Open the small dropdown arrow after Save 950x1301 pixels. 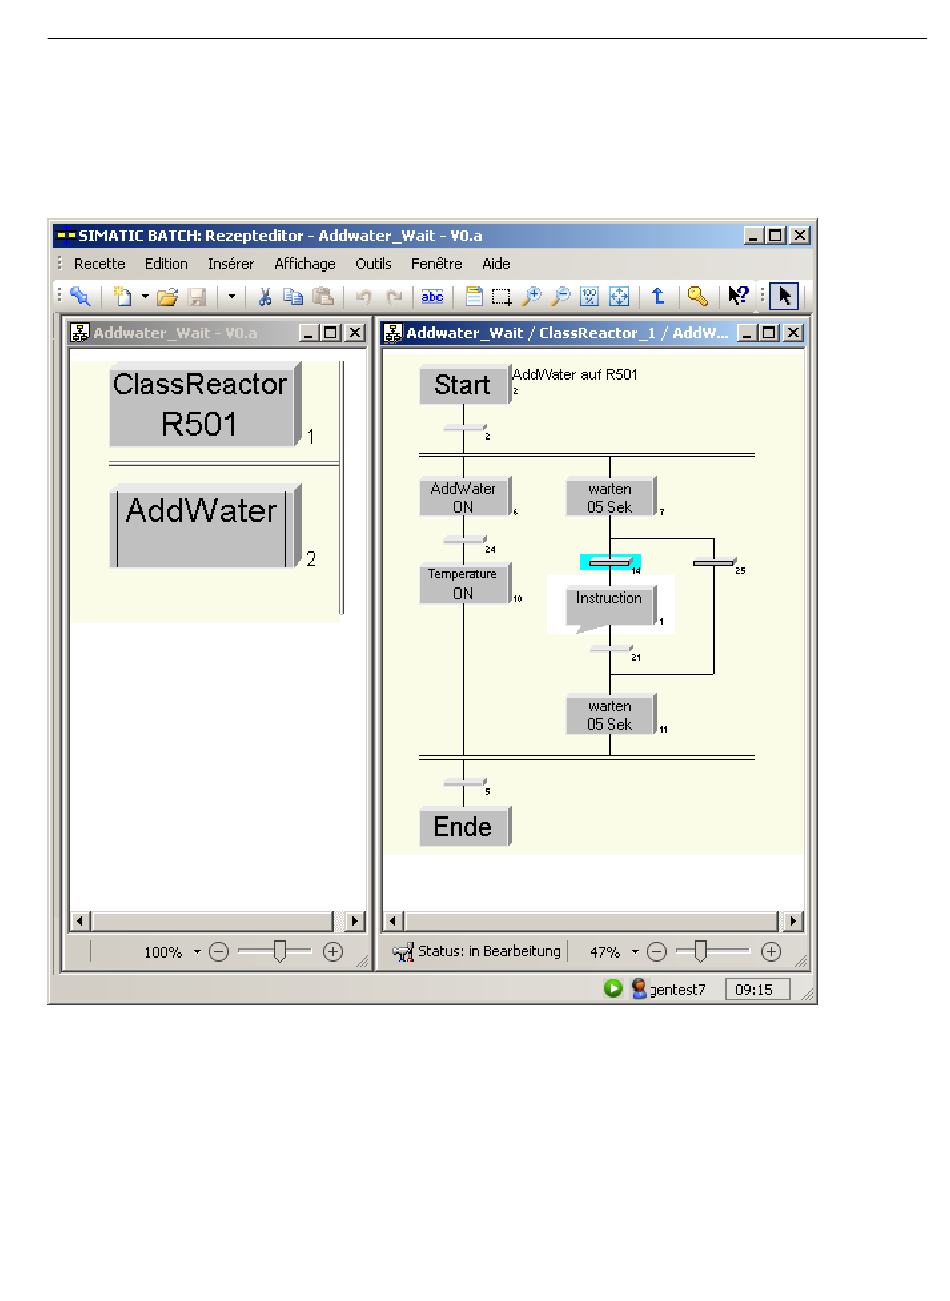pos(231,296)
